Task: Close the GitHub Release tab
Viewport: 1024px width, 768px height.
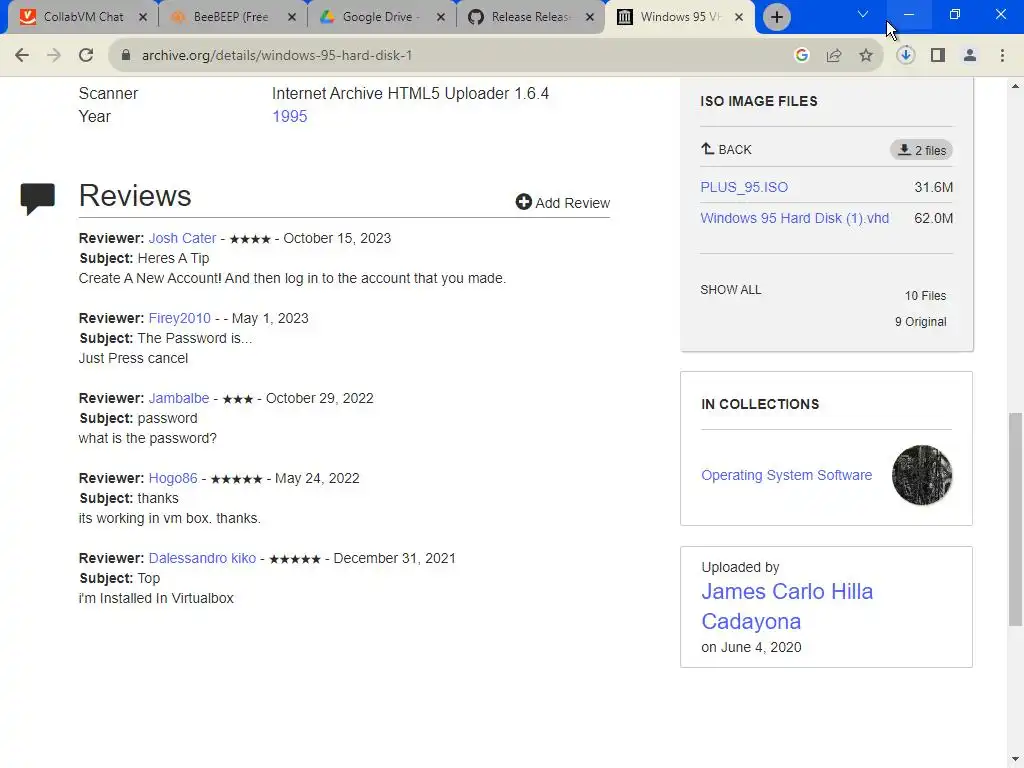Action: 590,18
